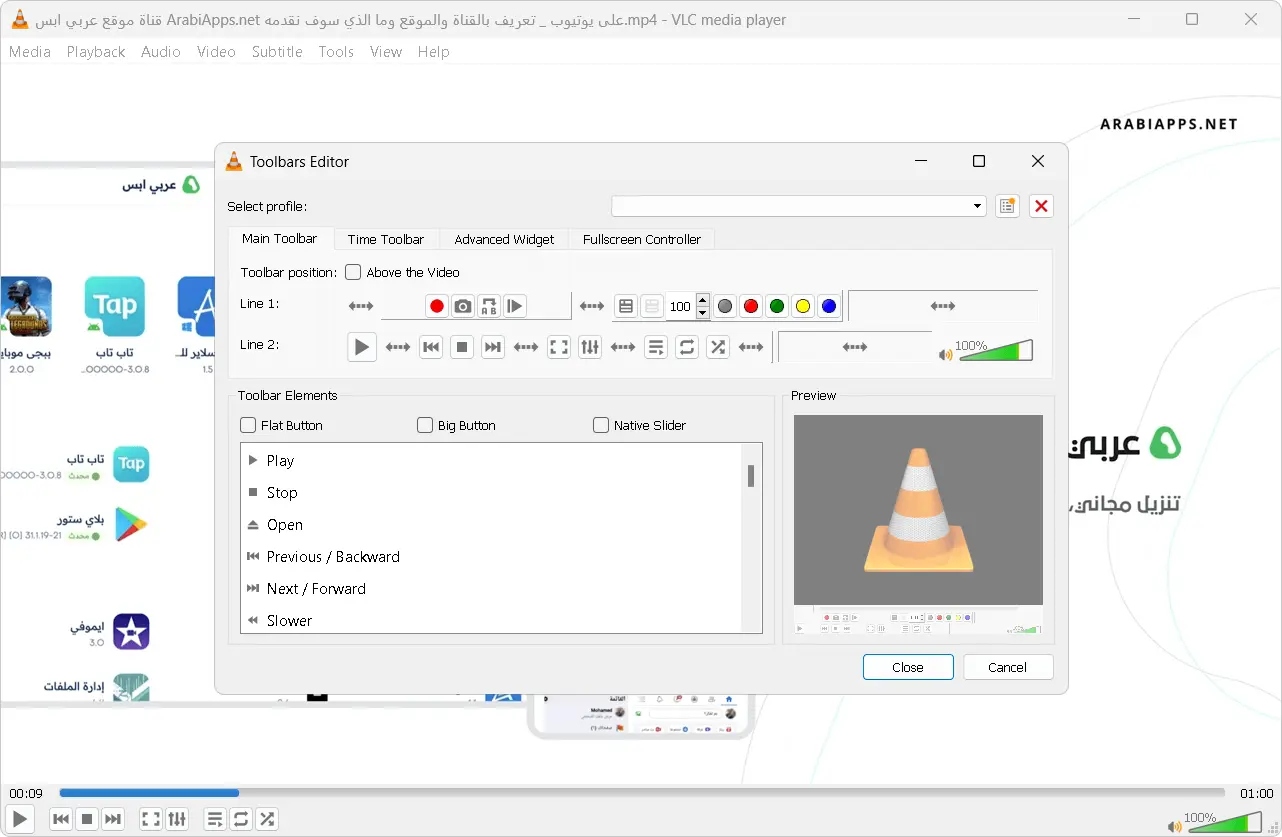
Task: Click the VLC logo in the Toolbars Editor titlebar
Action: point(234,160)
